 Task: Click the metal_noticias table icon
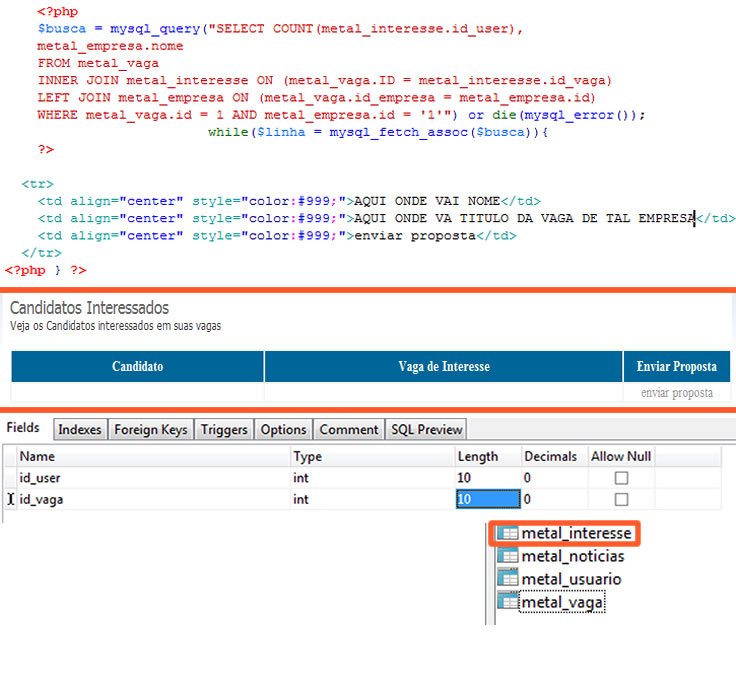[x=508, y=556]
